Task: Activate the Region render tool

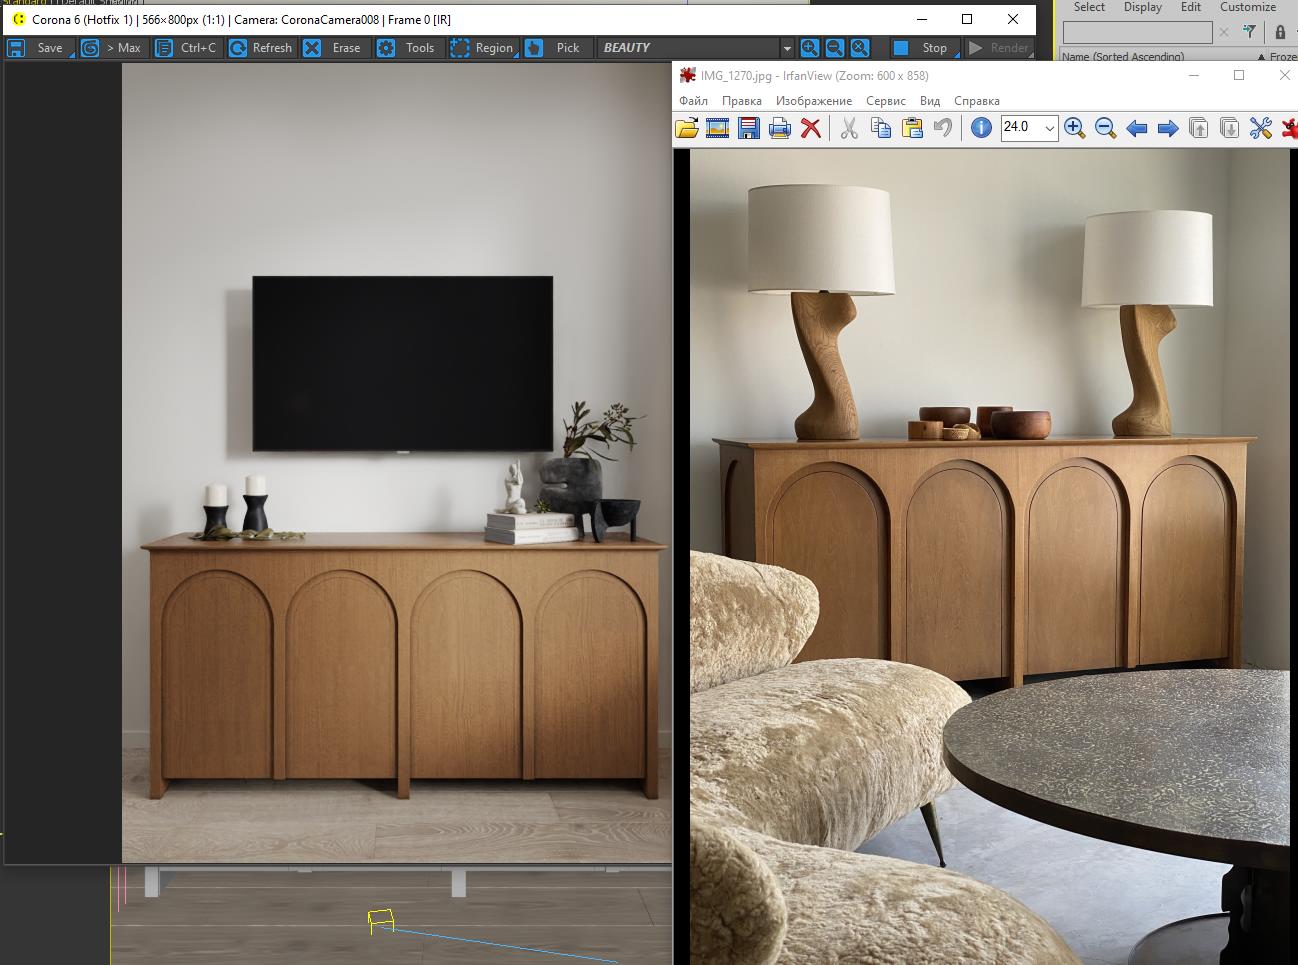Action: tap(482, 48)
